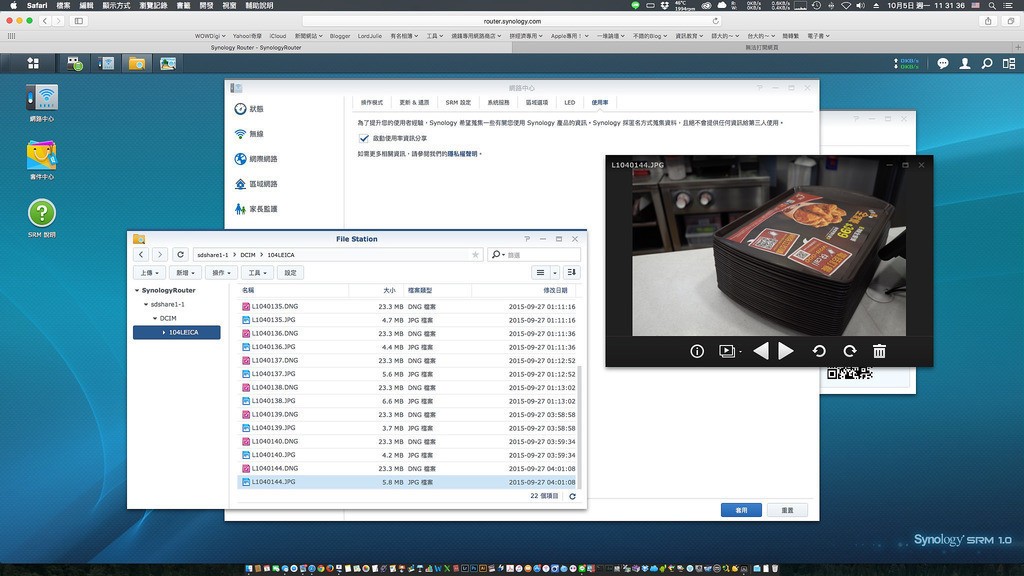1024x576 pixels.
Task: Collapse the SynologyRouter tree node
Action: click(137, 291)
